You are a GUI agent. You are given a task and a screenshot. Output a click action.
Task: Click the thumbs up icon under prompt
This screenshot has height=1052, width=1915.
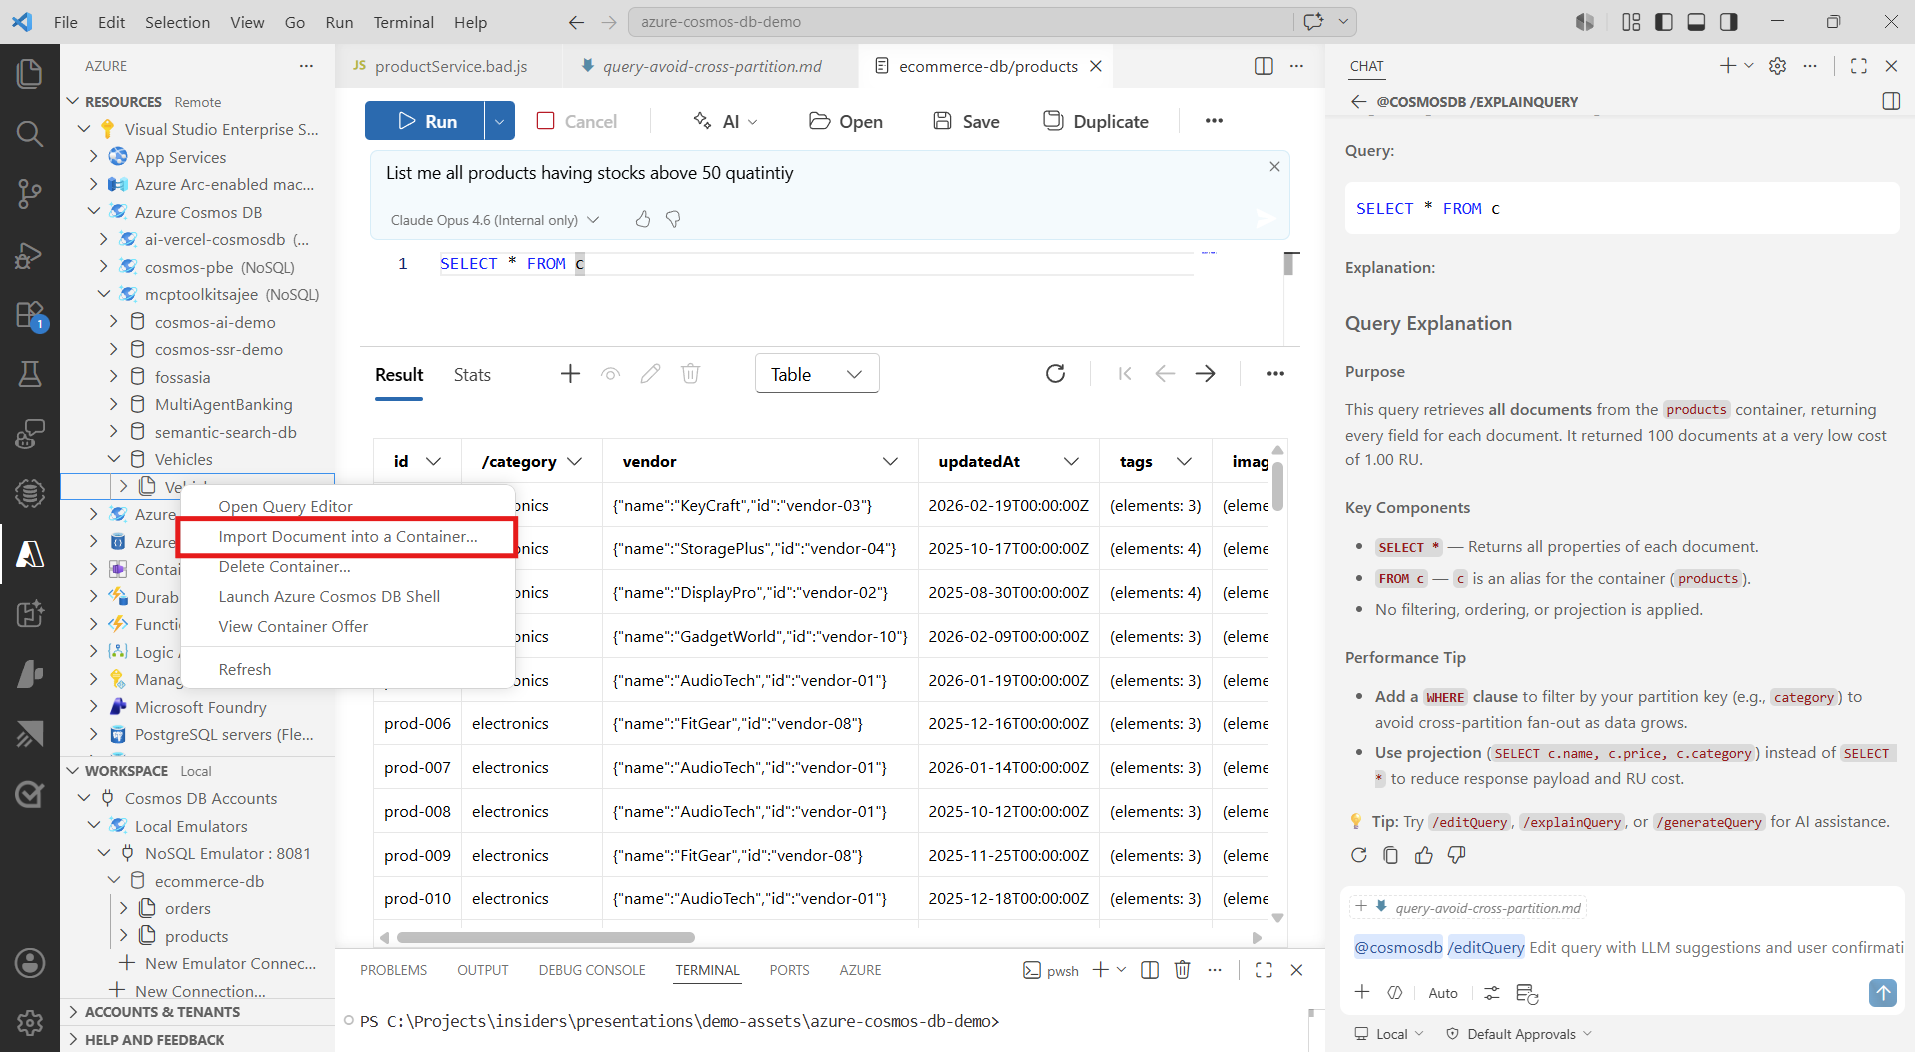click(x=643, y=219)
